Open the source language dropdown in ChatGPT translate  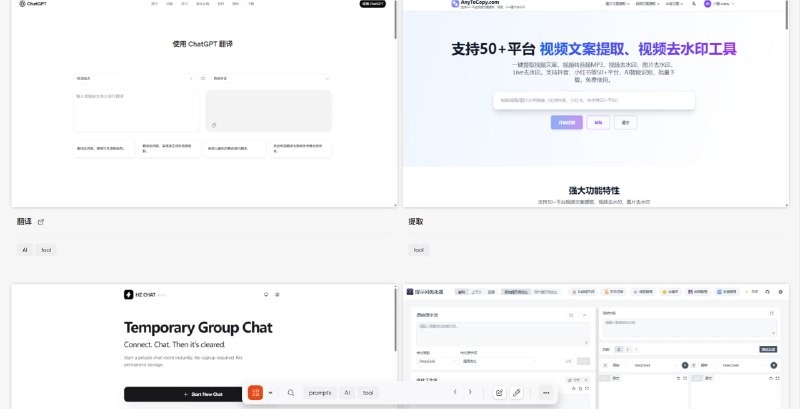[x=135, y=79]
